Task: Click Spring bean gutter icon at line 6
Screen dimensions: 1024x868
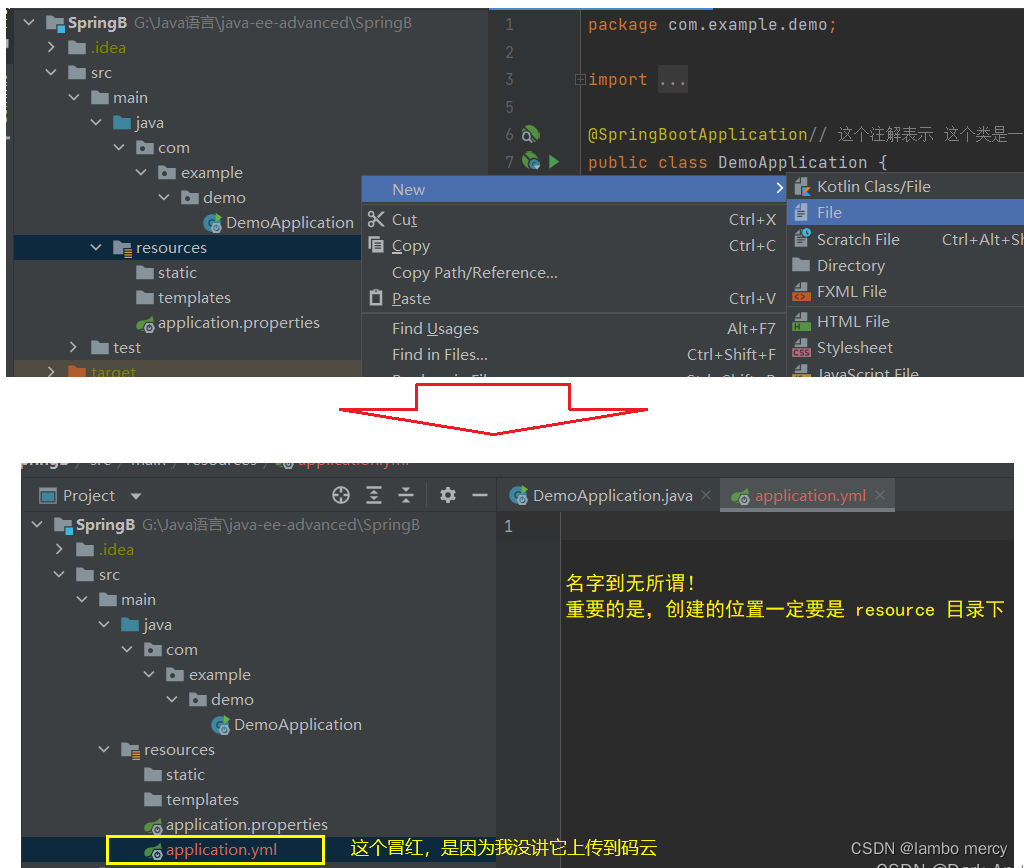Action: pos(531,135)
